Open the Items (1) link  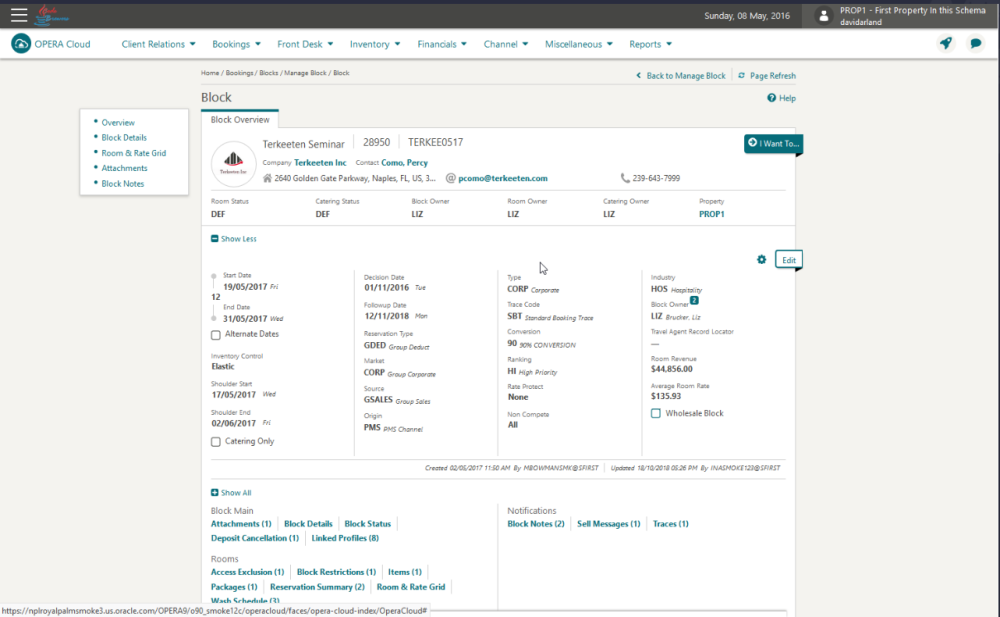[x=404, y=572]
